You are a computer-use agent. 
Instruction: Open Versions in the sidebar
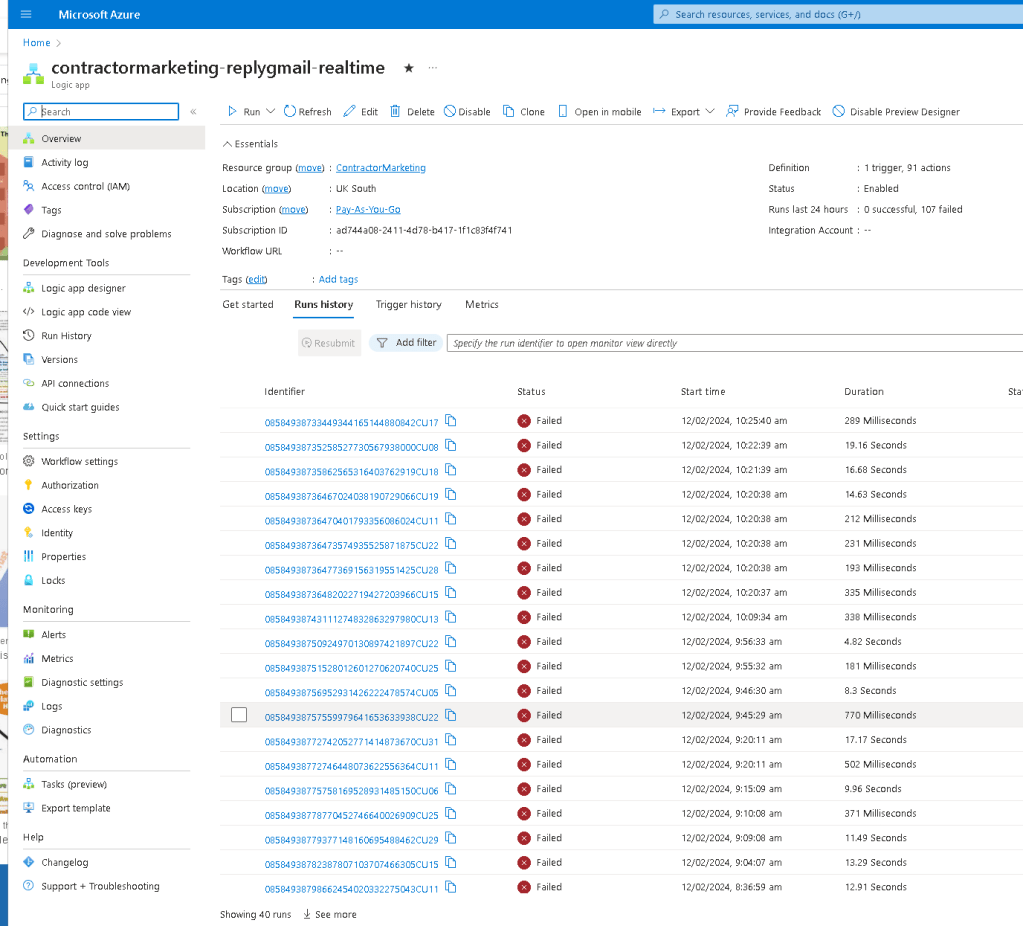(59, 360)
